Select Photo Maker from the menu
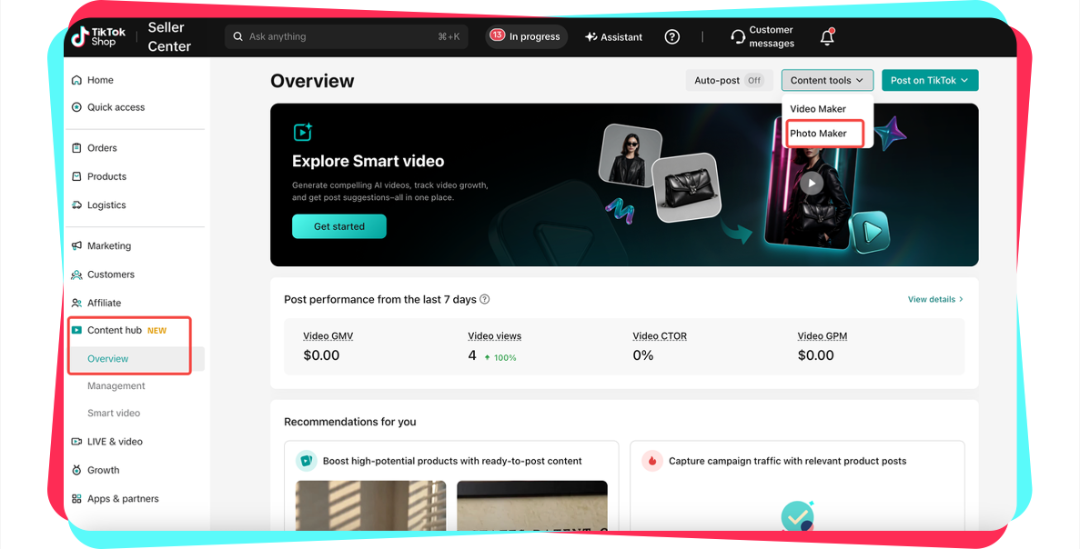This screenshot has width=1080, height=549. [x=818, y=133]
